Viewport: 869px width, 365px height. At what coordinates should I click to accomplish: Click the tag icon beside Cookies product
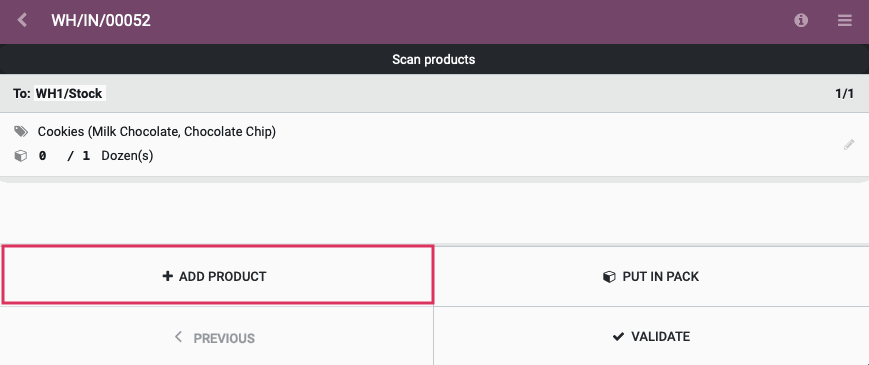(x=21, y=132)
